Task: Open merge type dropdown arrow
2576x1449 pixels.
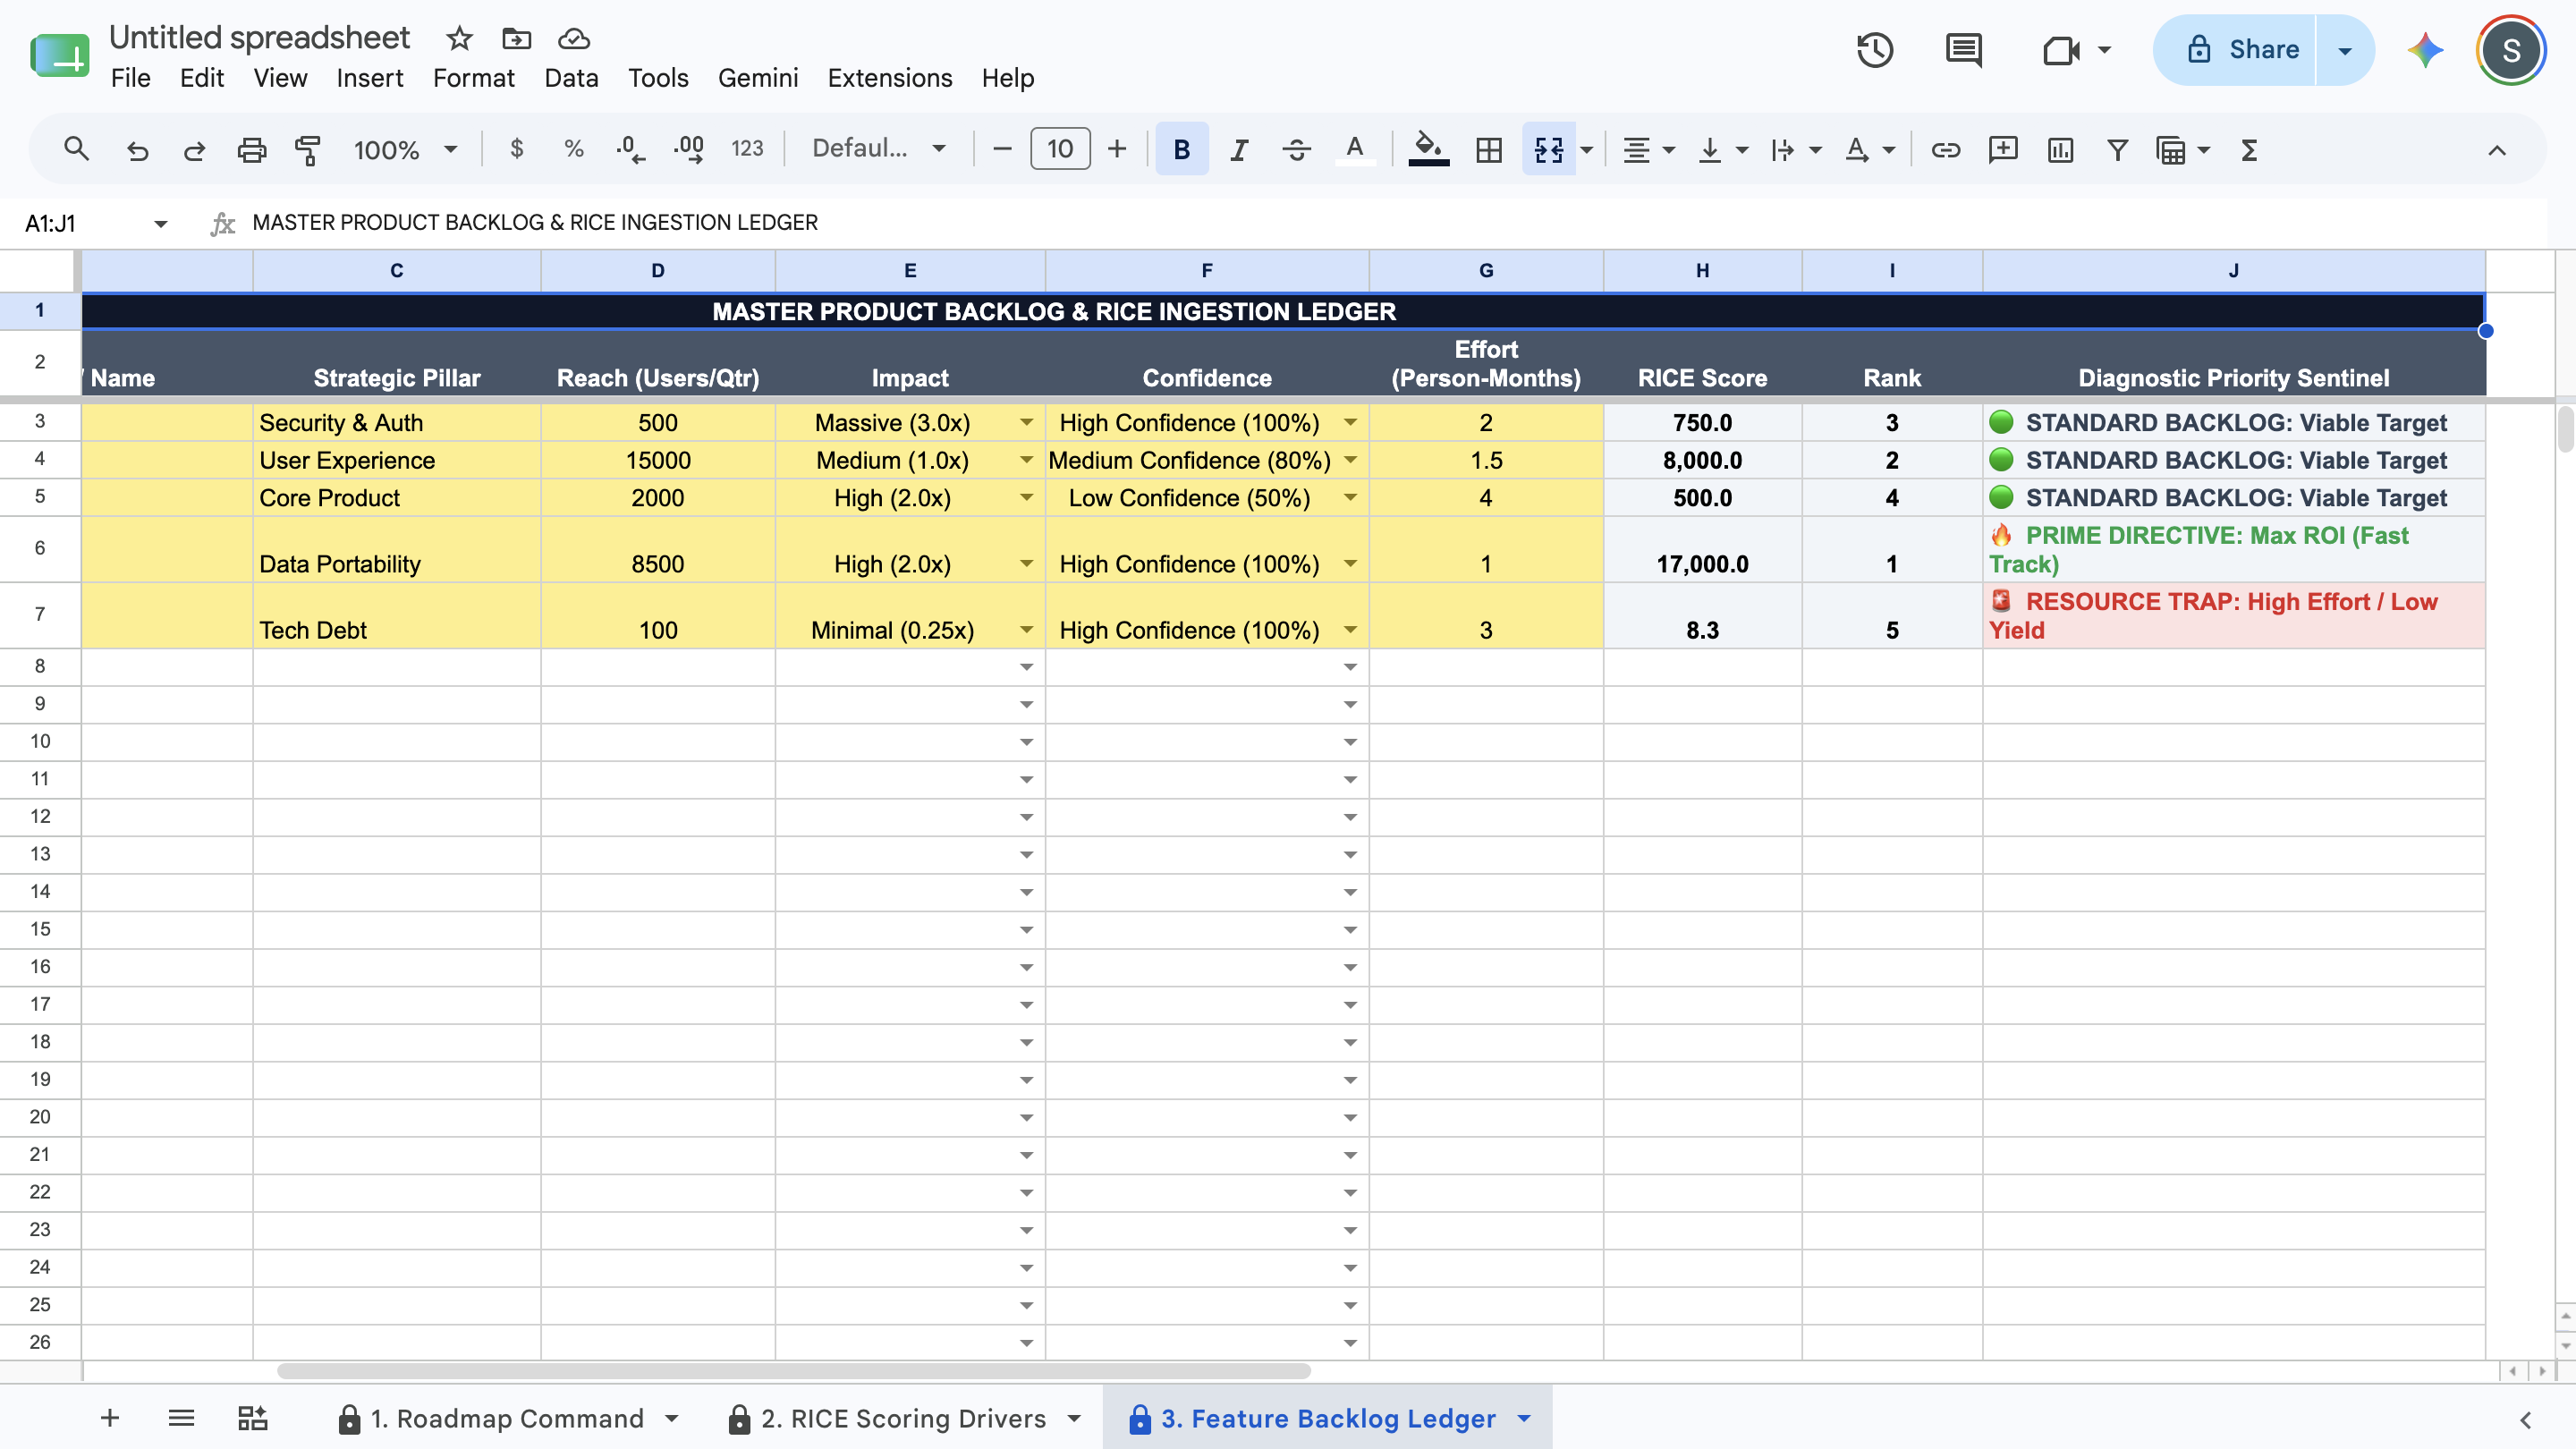Action: tap(1587, 150)
